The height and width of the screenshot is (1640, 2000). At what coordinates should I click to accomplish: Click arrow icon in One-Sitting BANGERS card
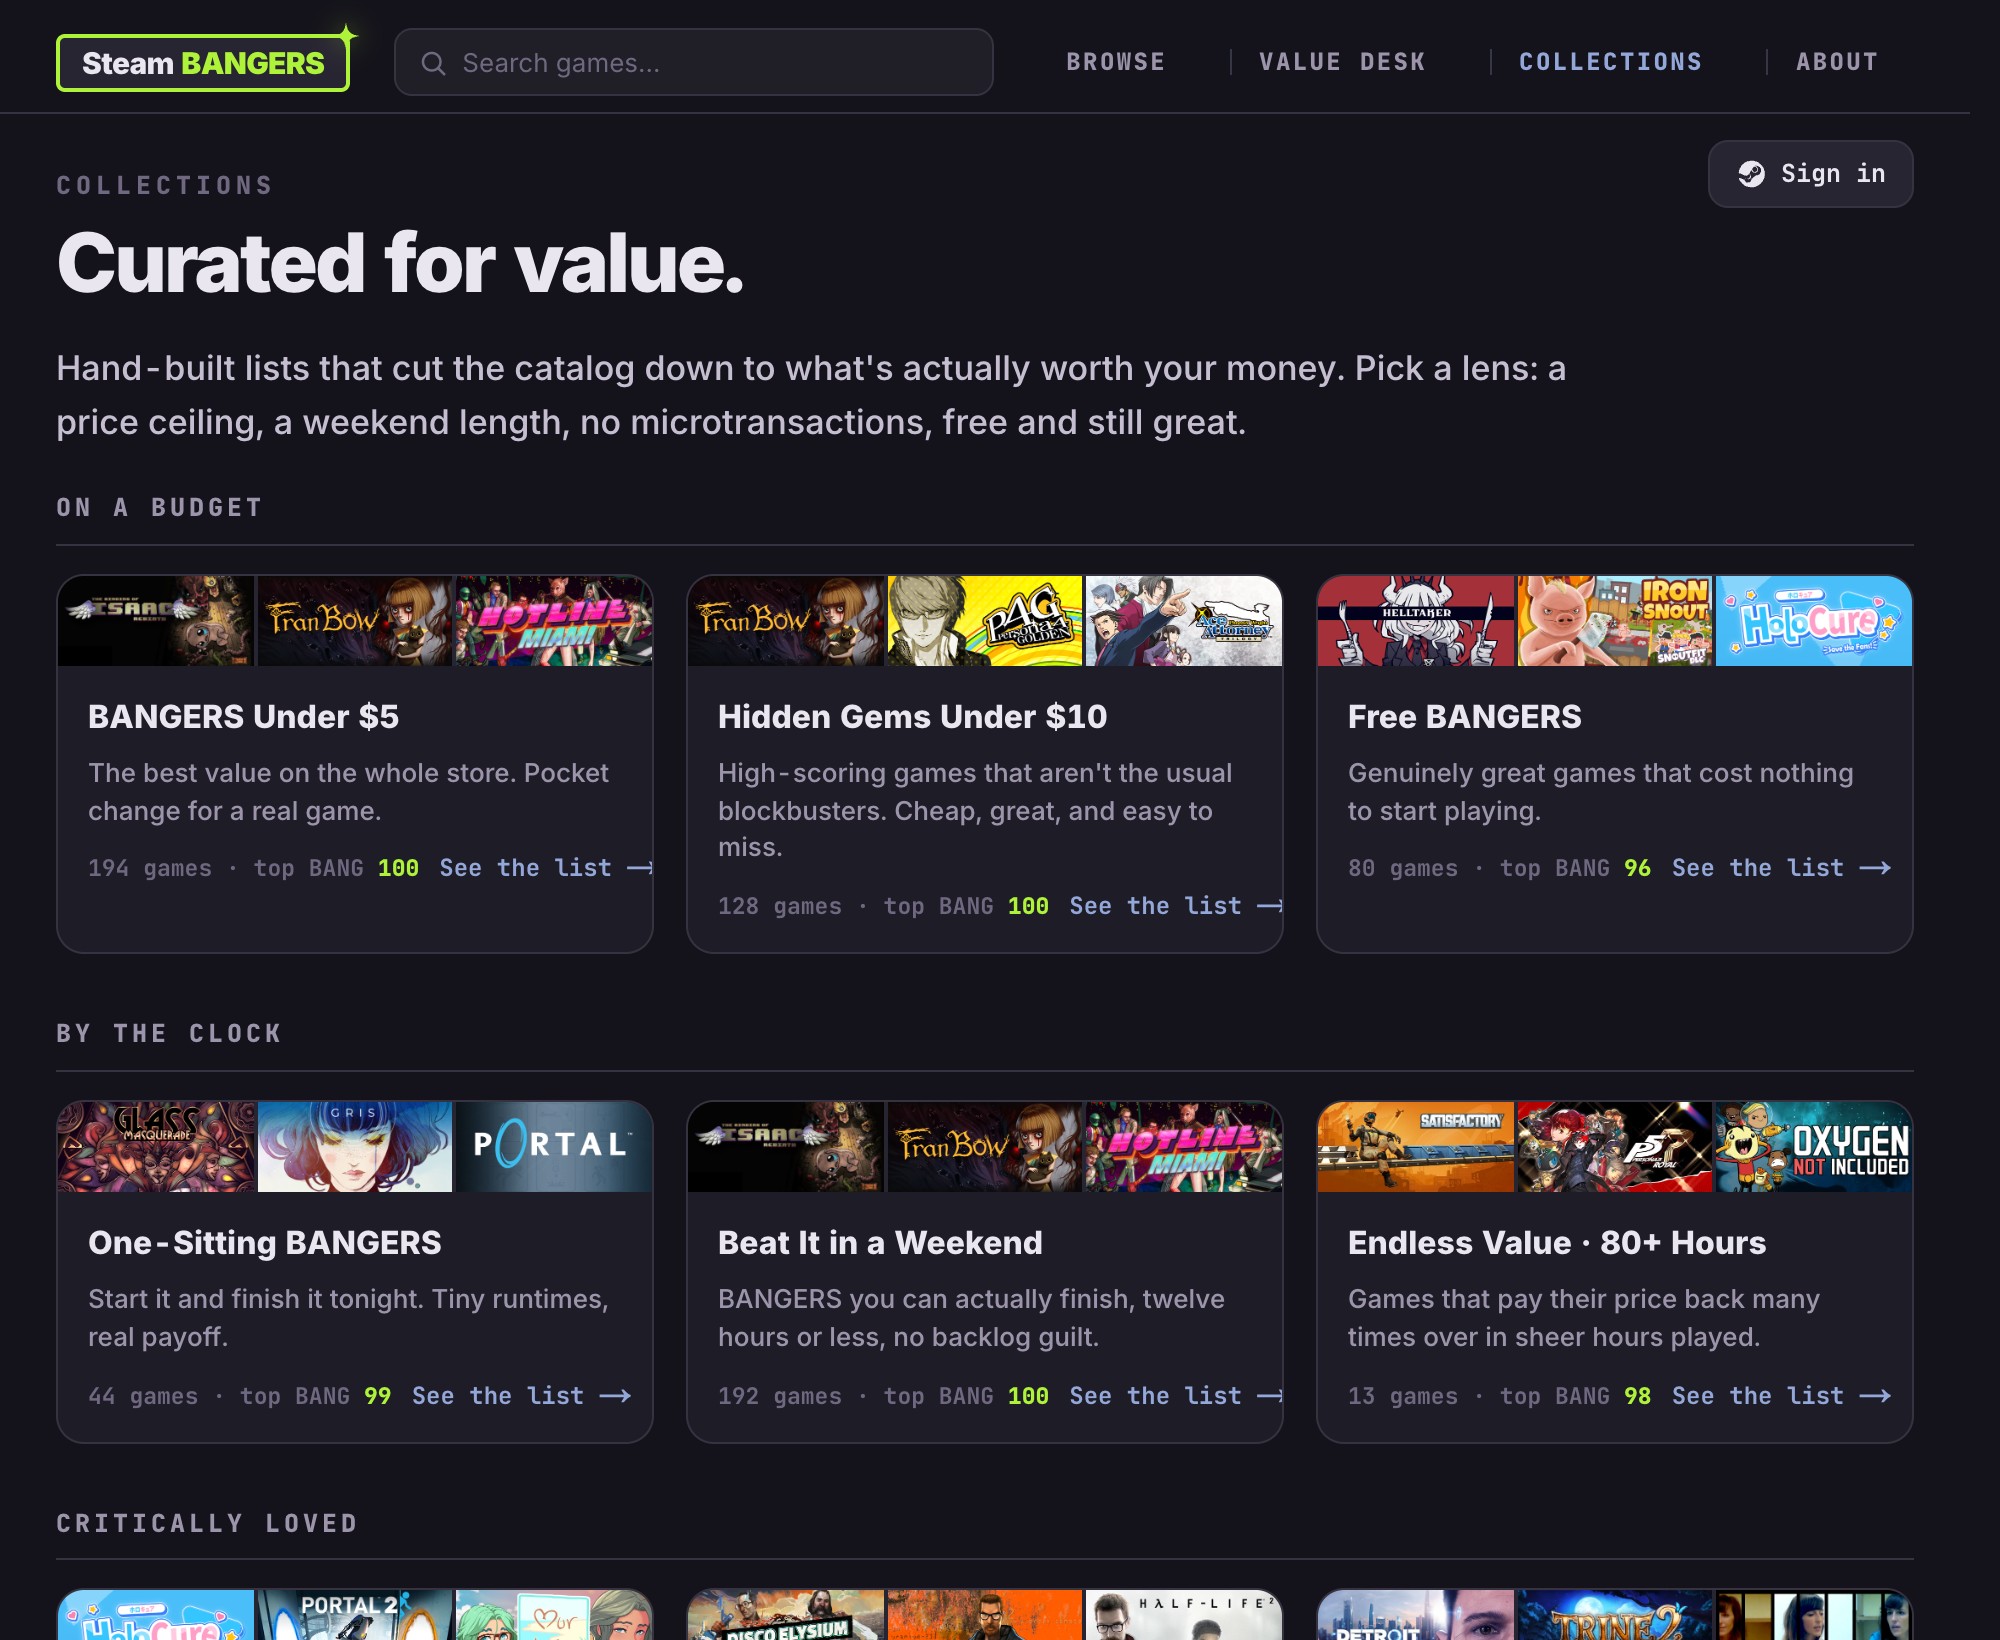point(615,1396)
